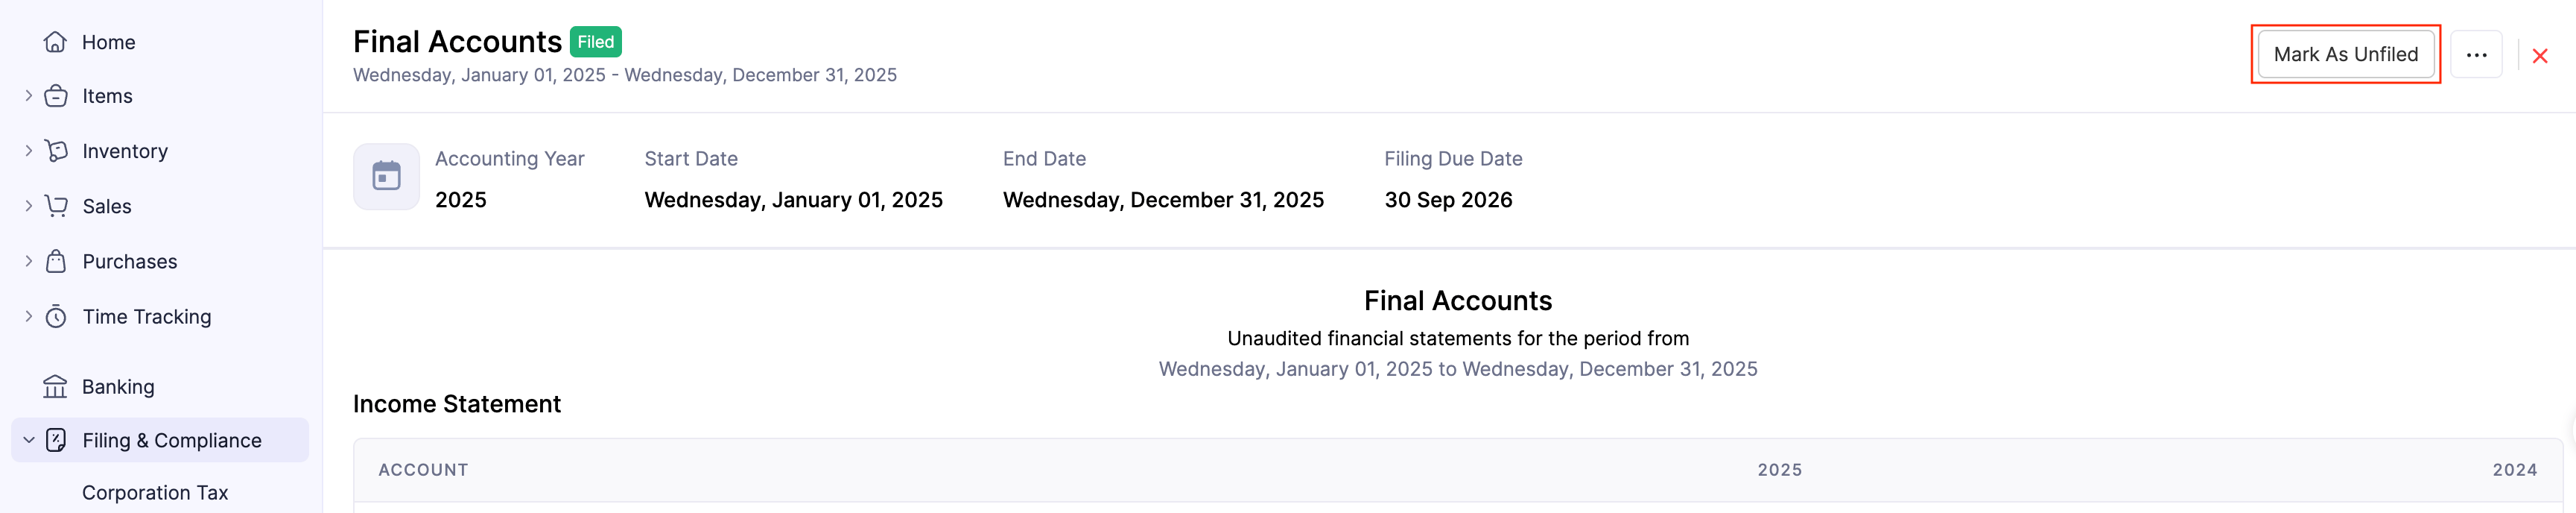Viewport: 2576px width, 513px height.
Task: Click the Filing & Compliance document icon
Action: click(56, 440)
